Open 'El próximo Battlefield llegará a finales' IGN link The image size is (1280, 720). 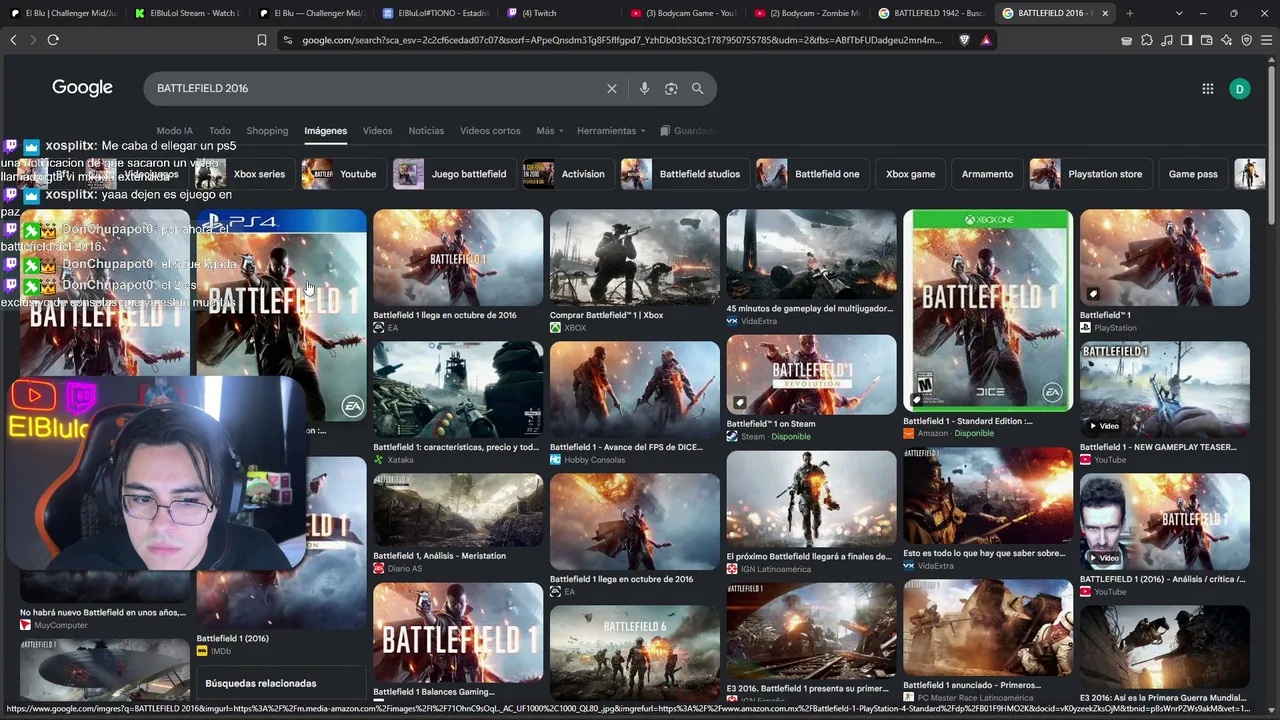pyautogui.click(x=809, y=556)
